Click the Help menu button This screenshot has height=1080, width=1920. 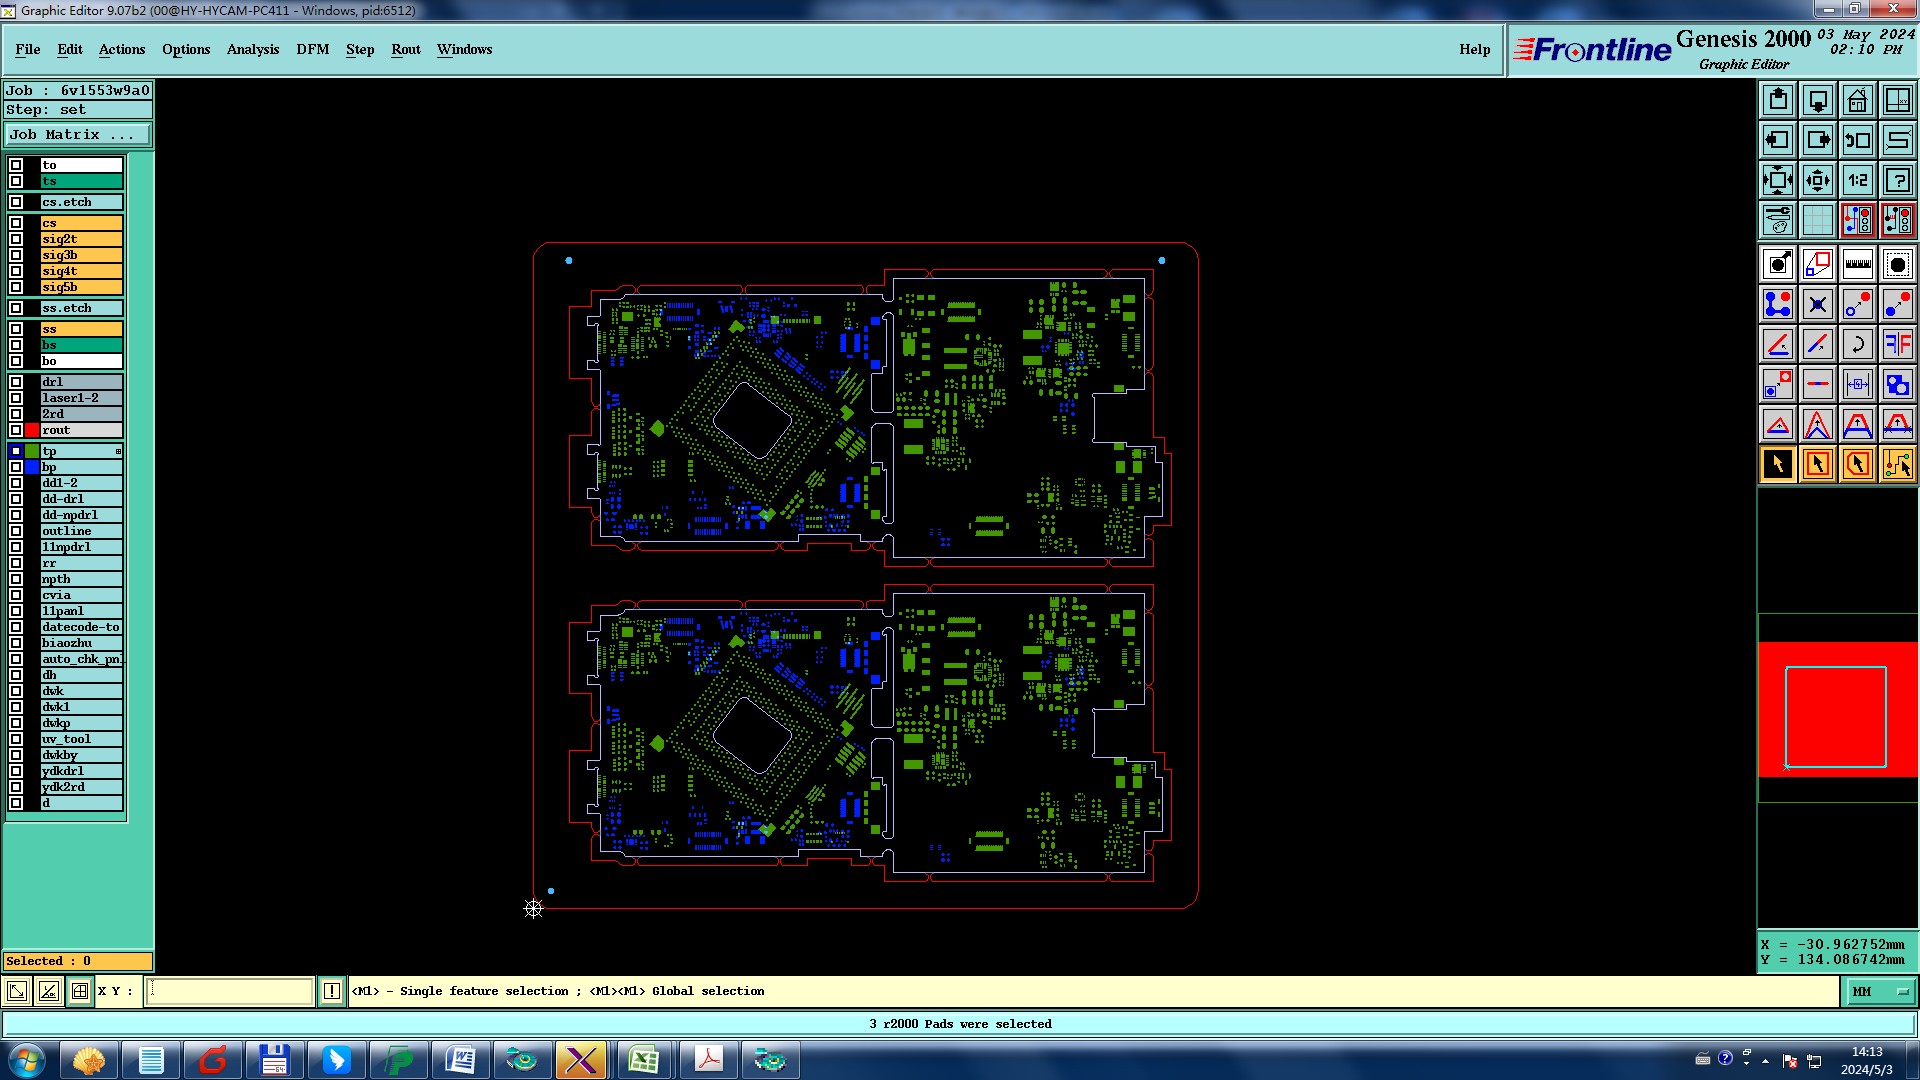pyautogui.click(x=1474, y=49)
